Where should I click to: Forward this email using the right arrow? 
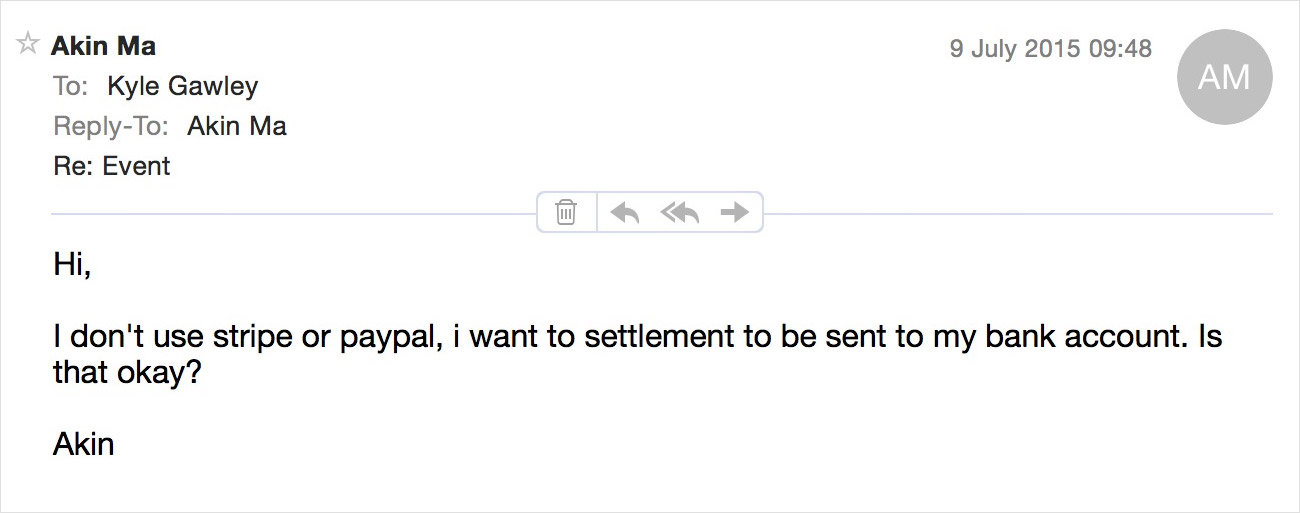tap(735, 212)
